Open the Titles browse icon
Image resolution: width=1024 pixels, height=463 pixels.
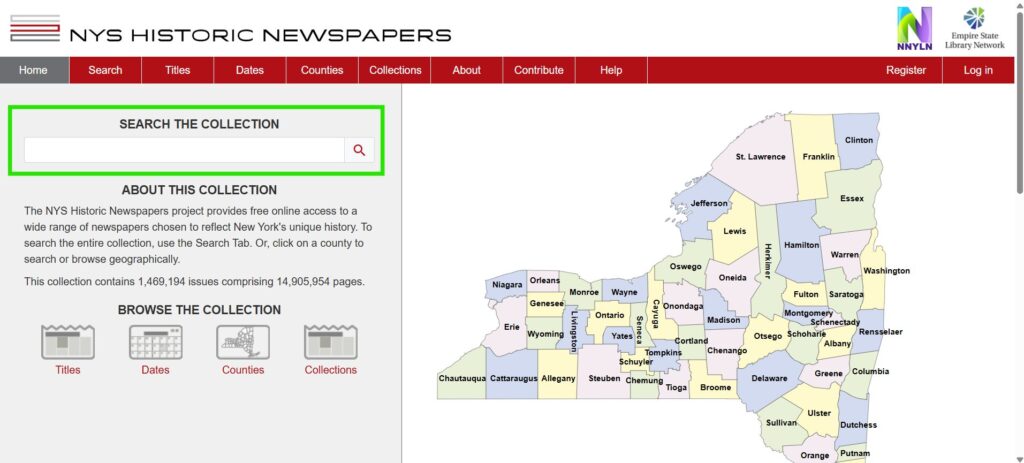tap(68, 342)
